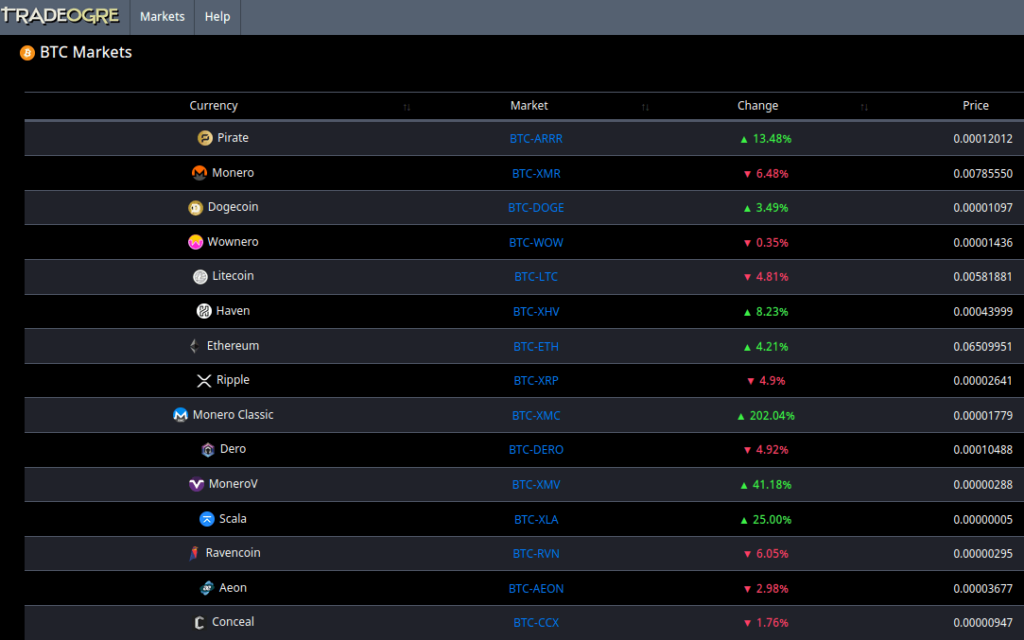Screen dimensions: 1024x640
Task: Open the BTC-CCX market link
Action: point(536,623)
